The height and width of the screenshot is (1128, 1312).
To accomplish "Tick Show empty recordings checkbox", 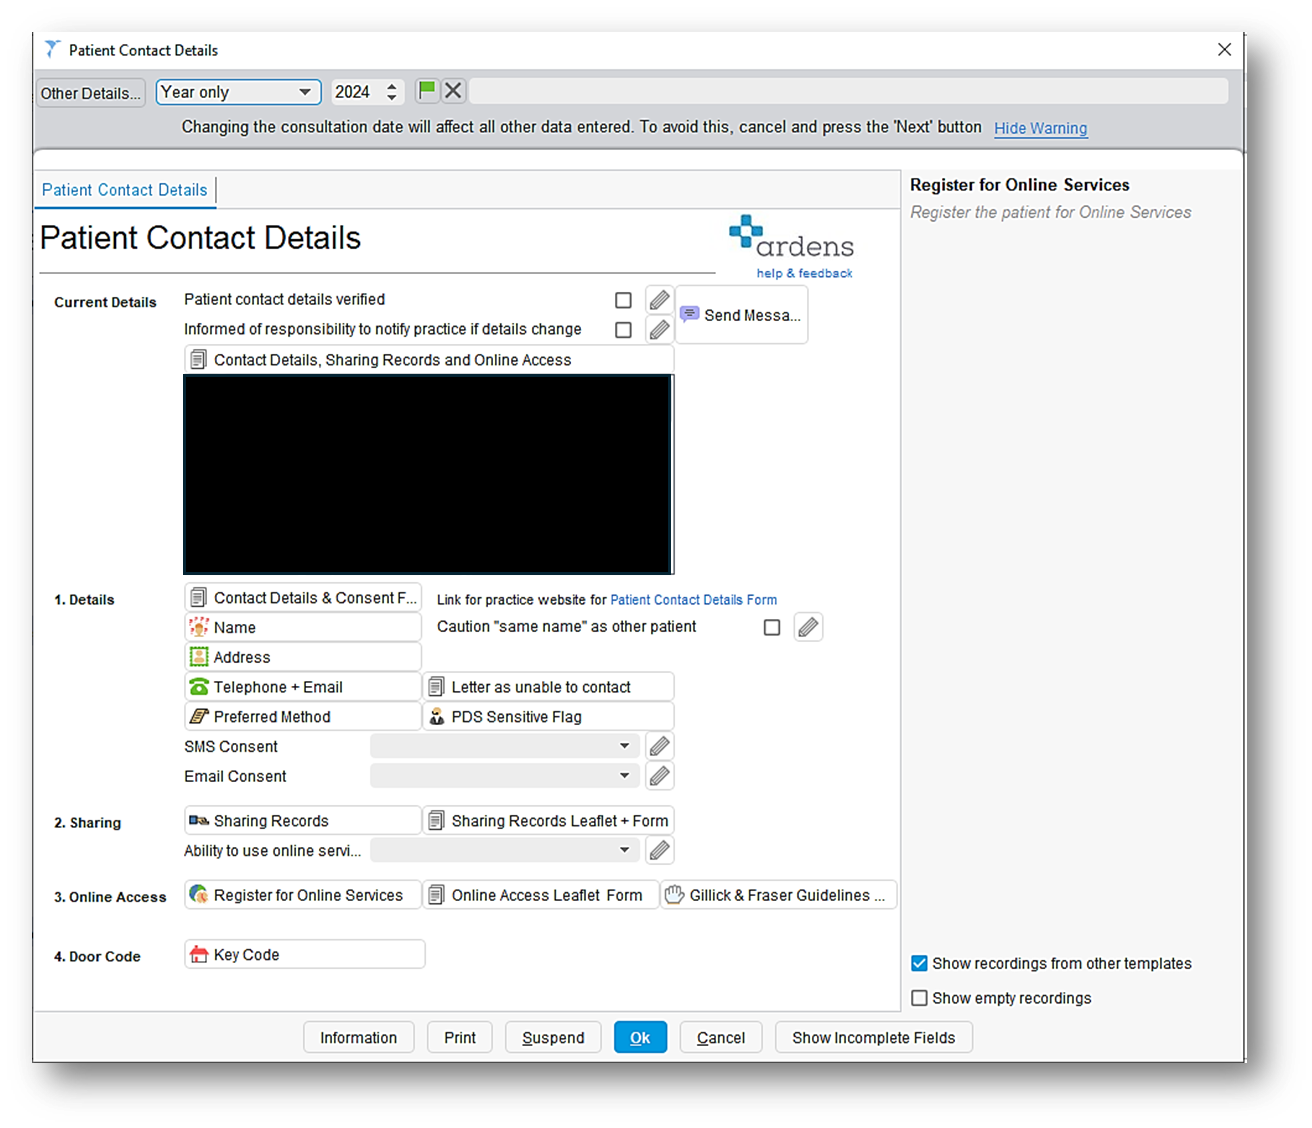I will click(x=919, y=998).
